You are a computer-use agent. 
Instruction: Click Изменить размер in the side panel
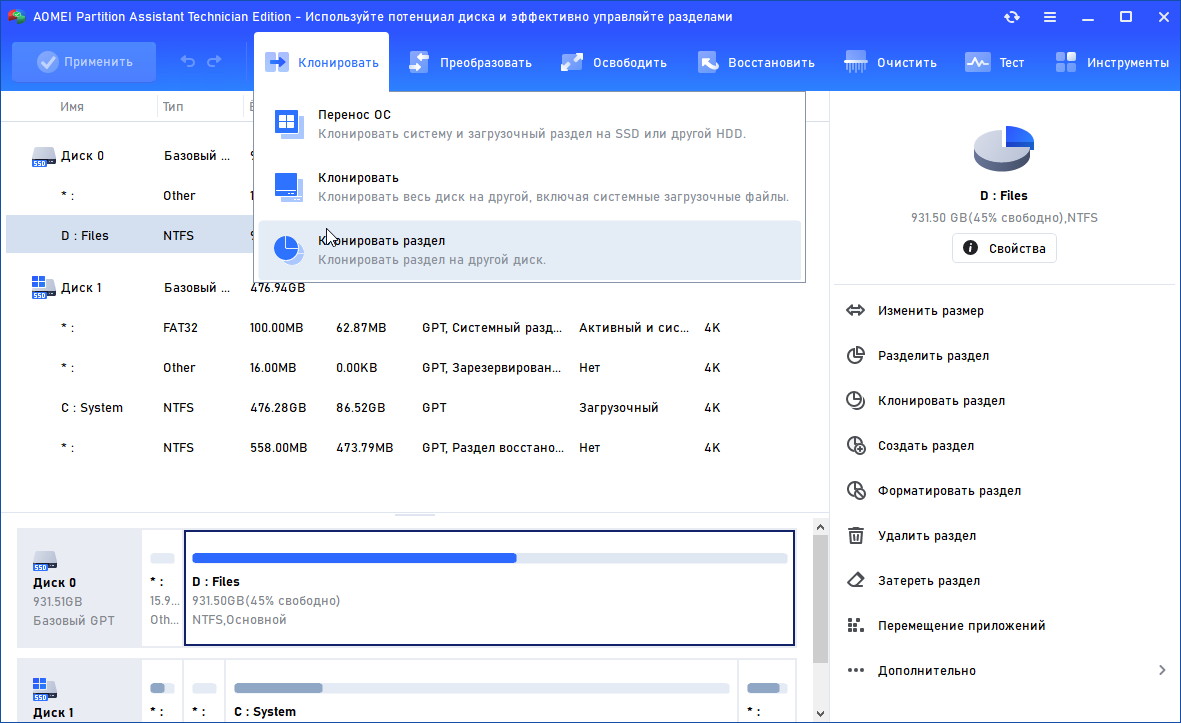(x=931, y=310)
